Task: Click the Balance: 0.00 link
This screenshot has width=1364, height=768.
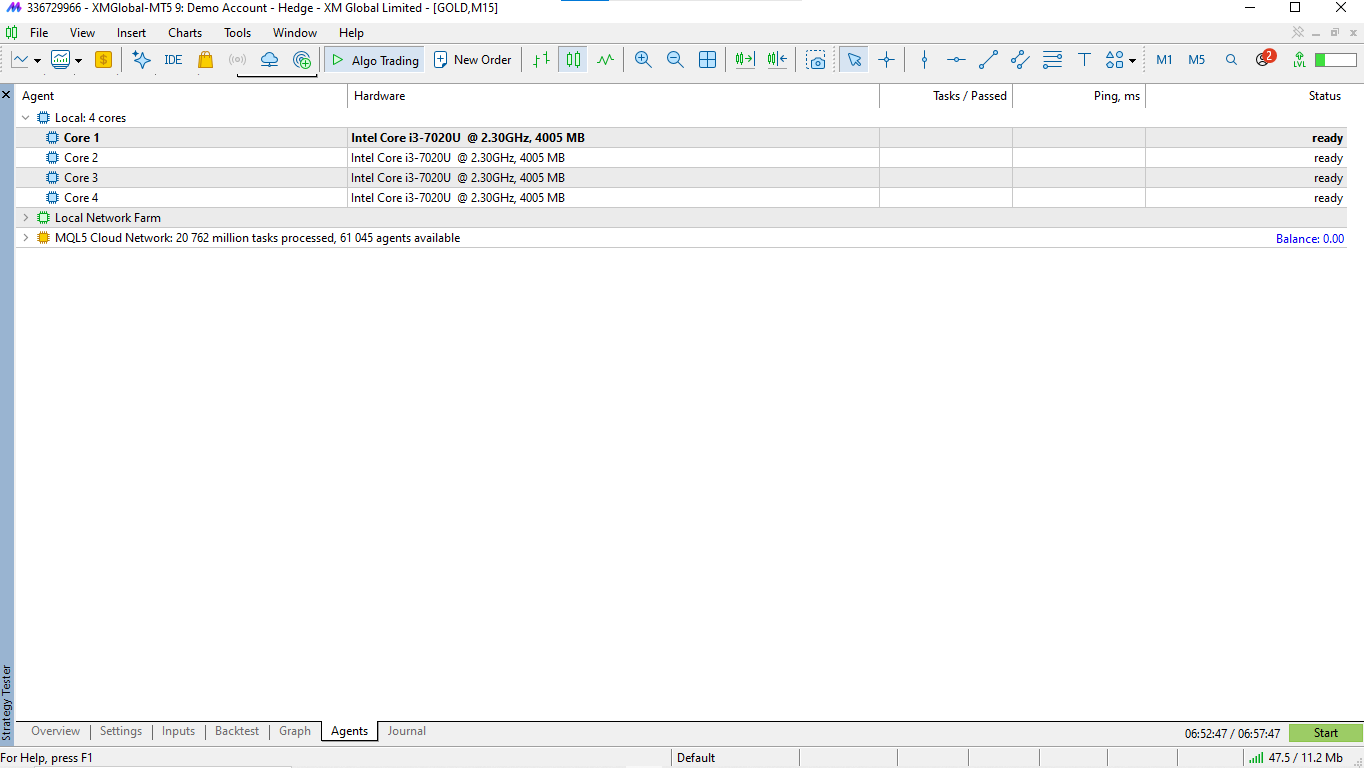Action: (x=1310, y=239)
